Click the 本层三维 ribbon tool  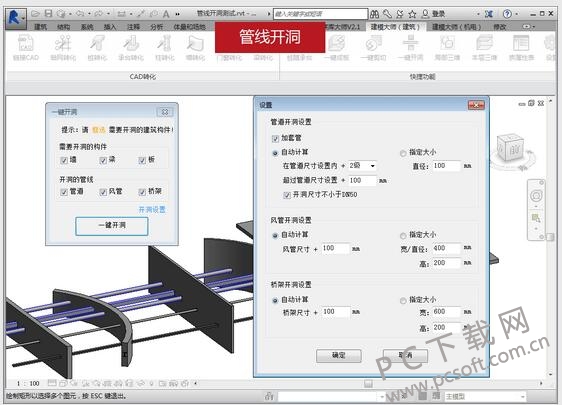[485, 48]
